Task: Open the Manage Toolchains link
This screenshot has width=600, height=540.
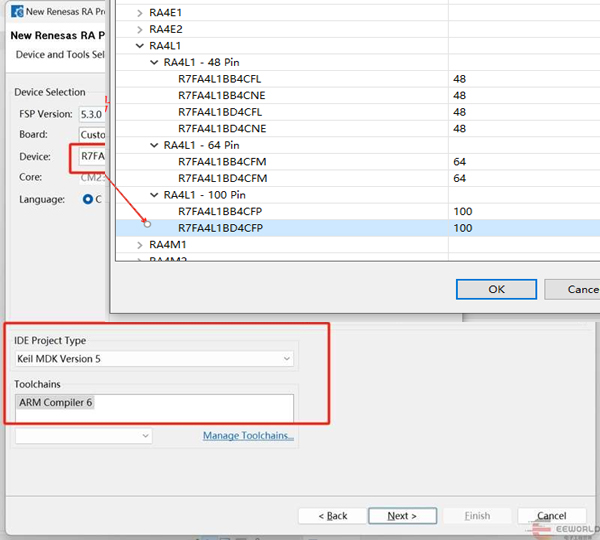Action: pos(248,436)
